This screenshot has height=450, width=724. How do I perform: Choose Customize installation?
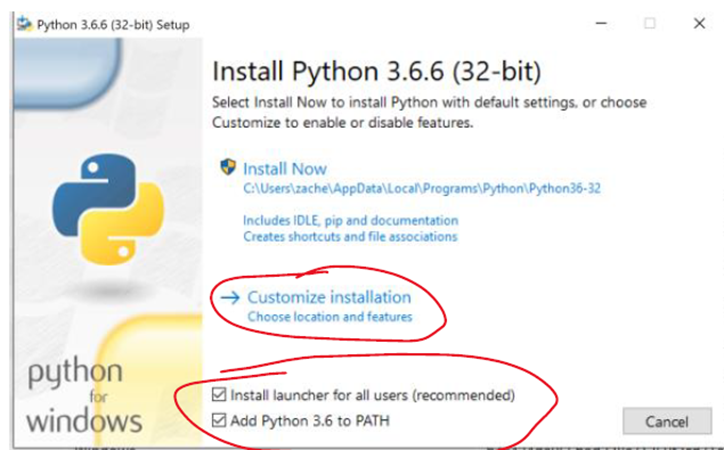pos(329,297)
